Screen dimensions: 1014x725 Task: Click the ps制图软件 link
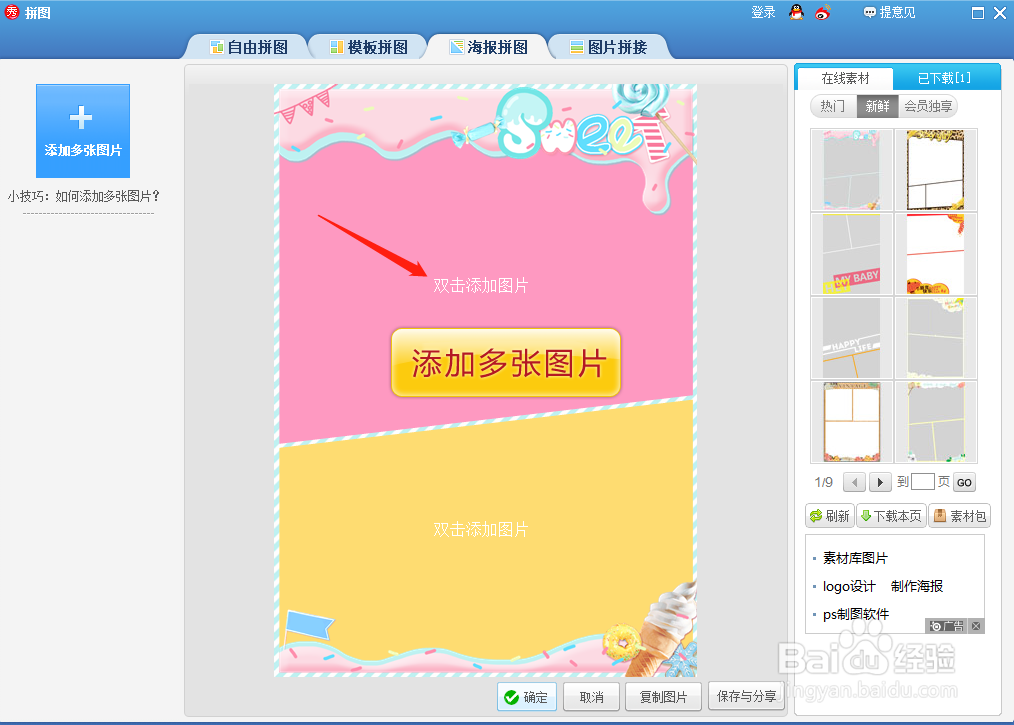coord(857,614)
